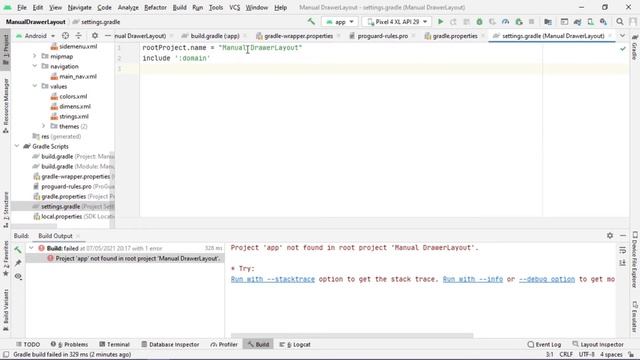Open the Refactor menu
640x360 pixels.
155,7
